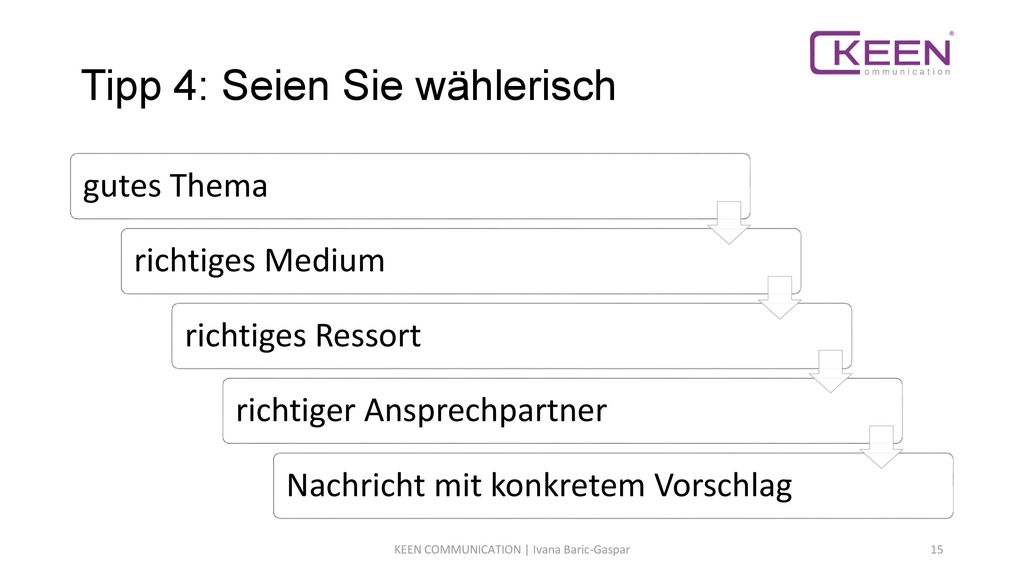Click the slide title 'Tipp 4: Seien Sie wählerisch'
The image size is (1024, 576).
click(348, 86)
